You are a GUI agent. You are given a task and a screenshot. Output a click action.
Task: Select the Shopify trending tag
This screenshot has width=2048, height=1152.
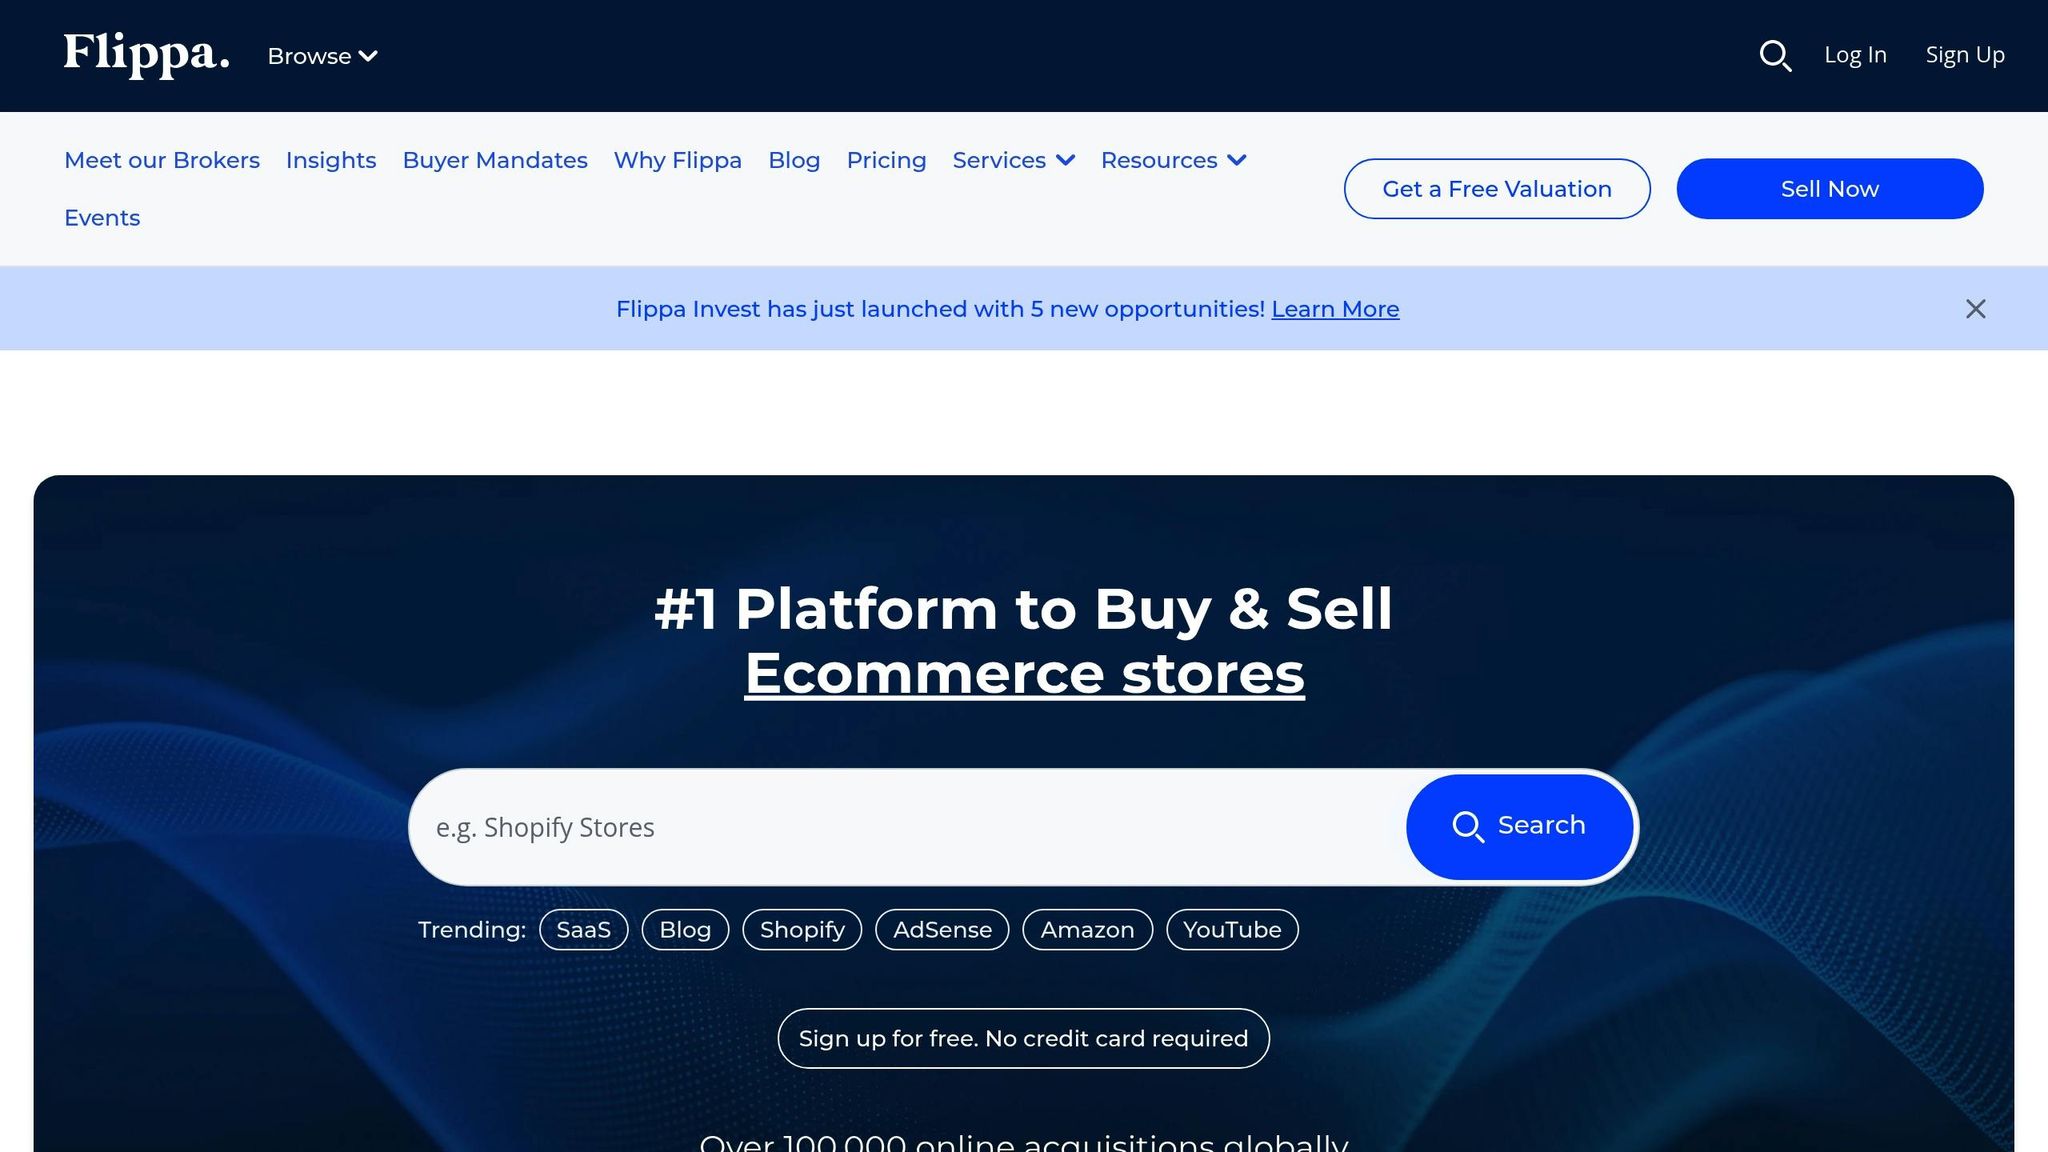[802, 930]
